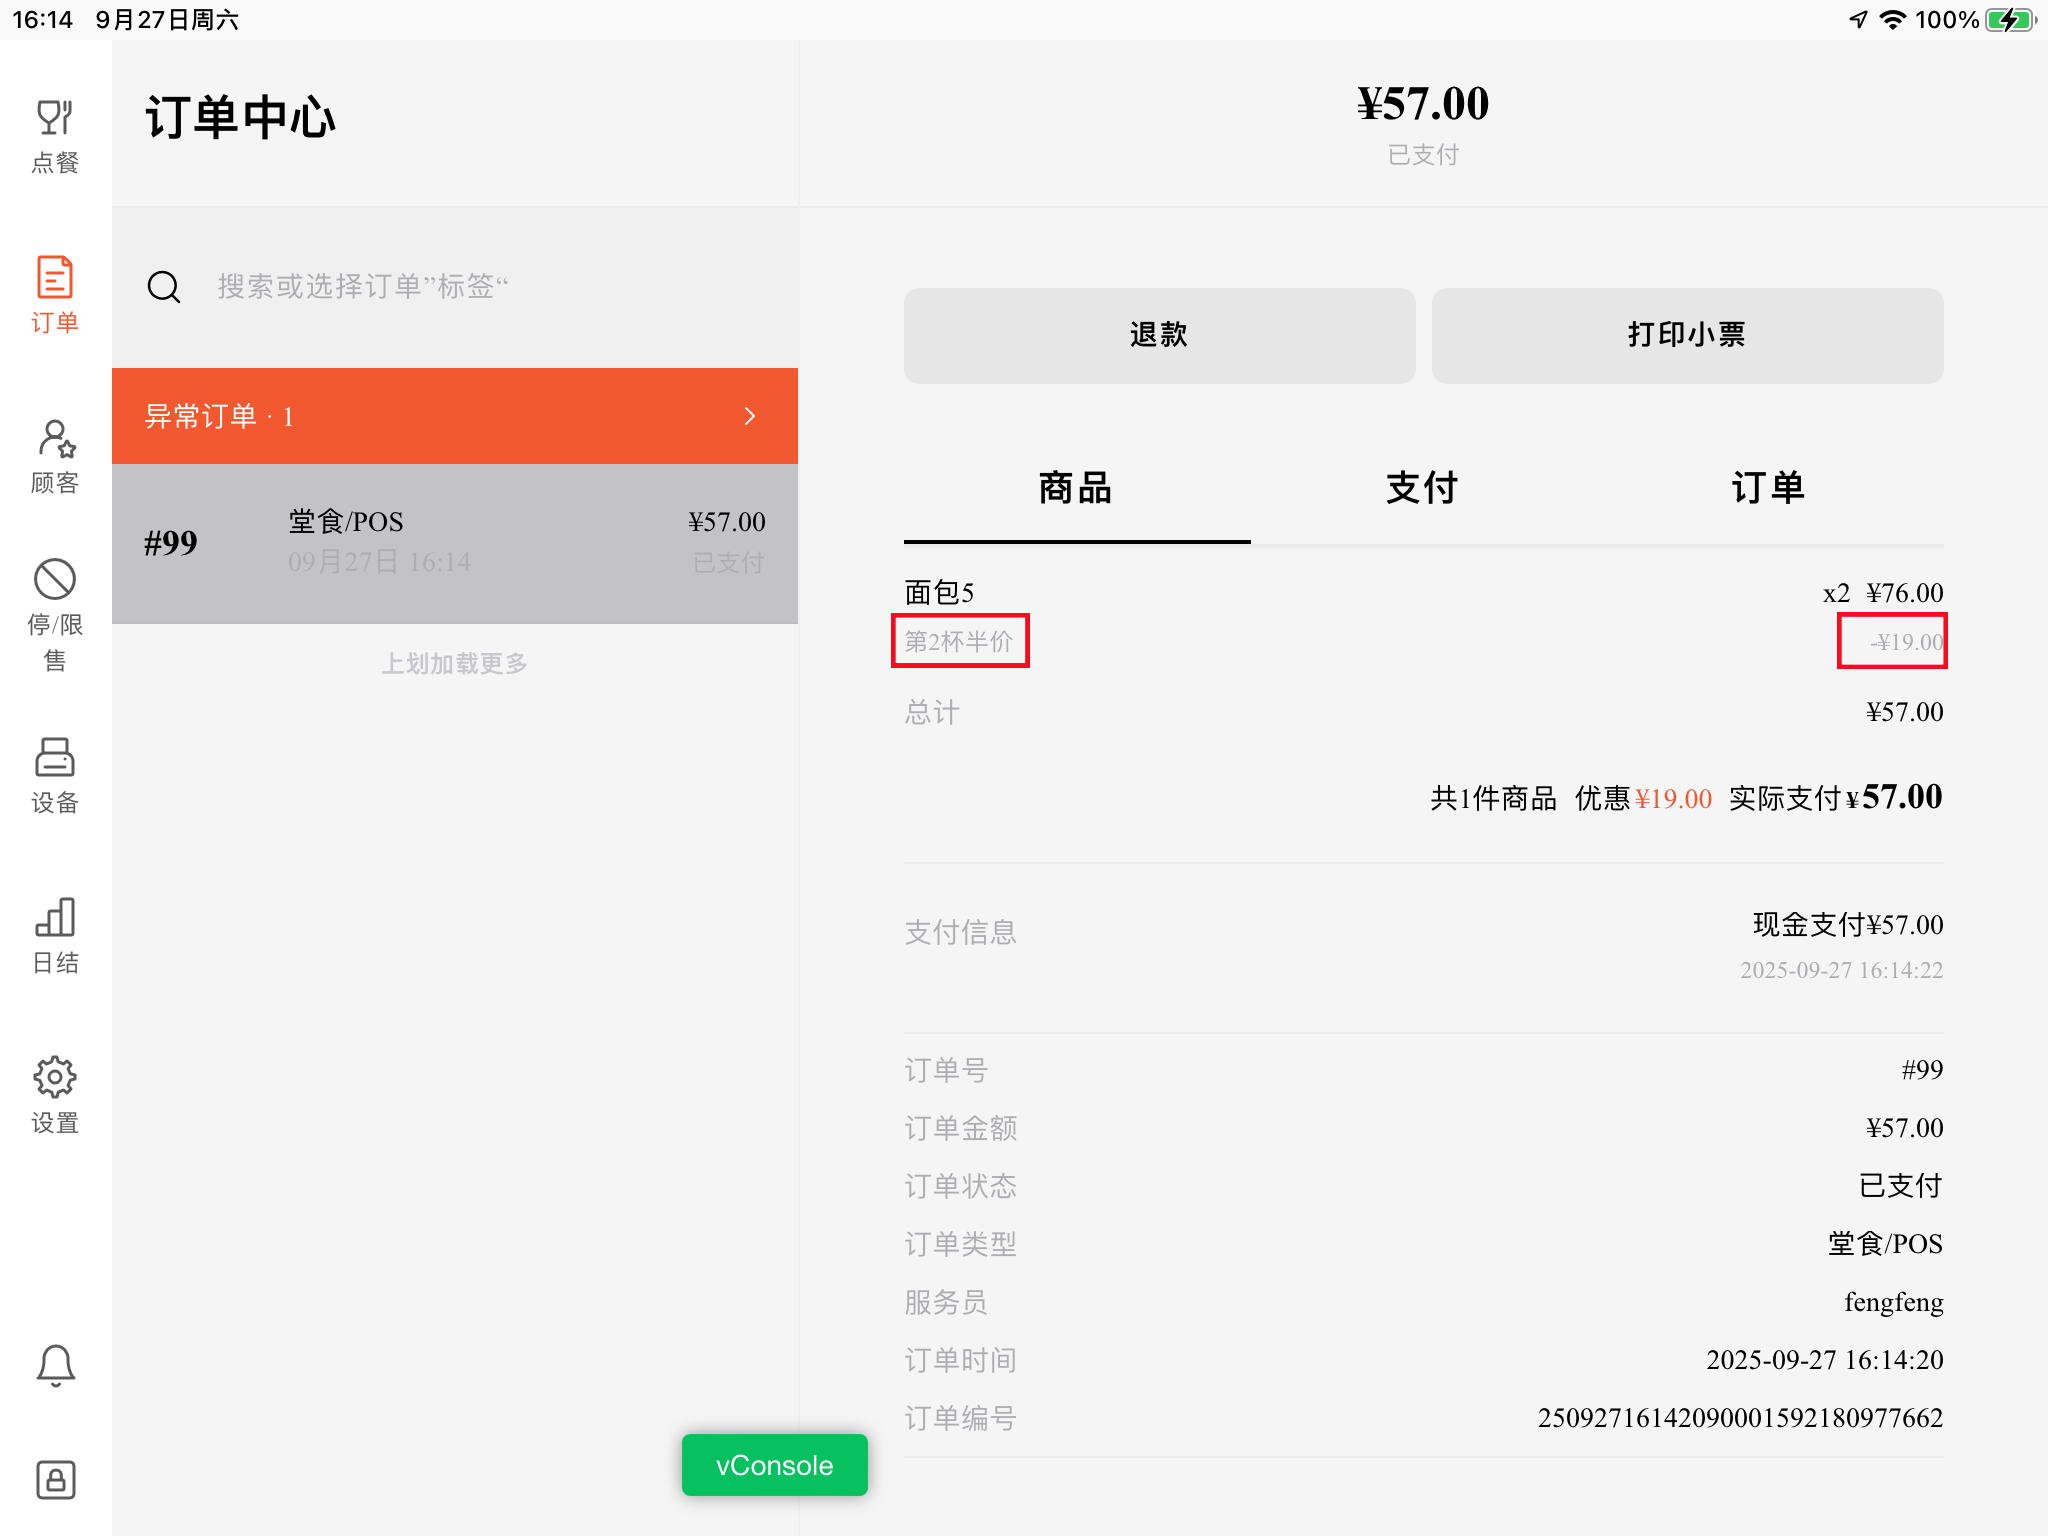The image size is (2048, 1536).
Task: Switch to the 支付 tab
Action: (x=1422, y=489)
